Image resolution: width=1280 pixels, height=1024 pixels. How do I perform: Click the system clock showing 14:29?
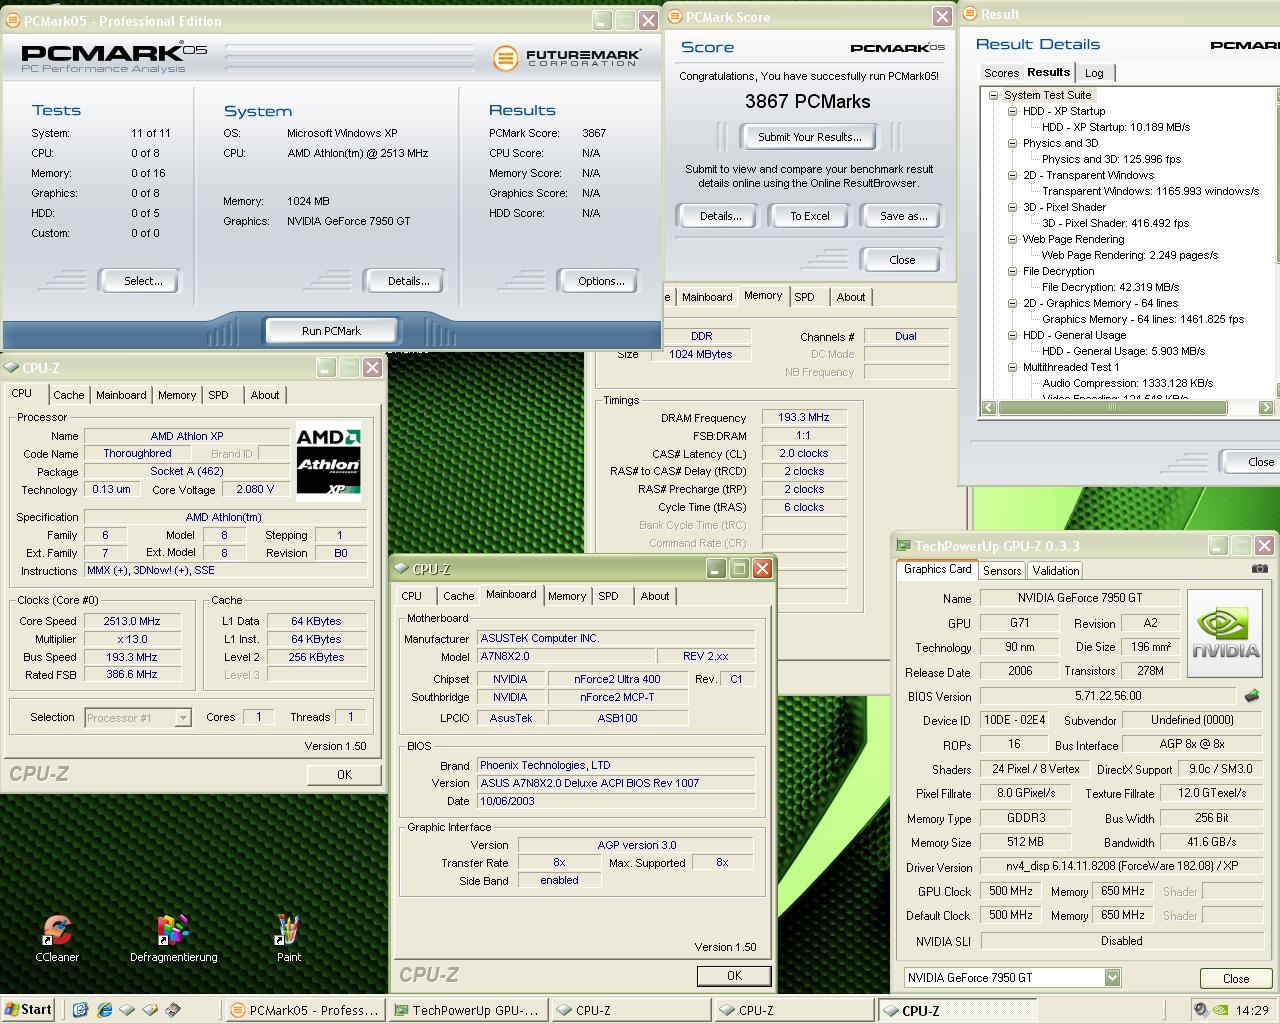tap(1252, 1010)
